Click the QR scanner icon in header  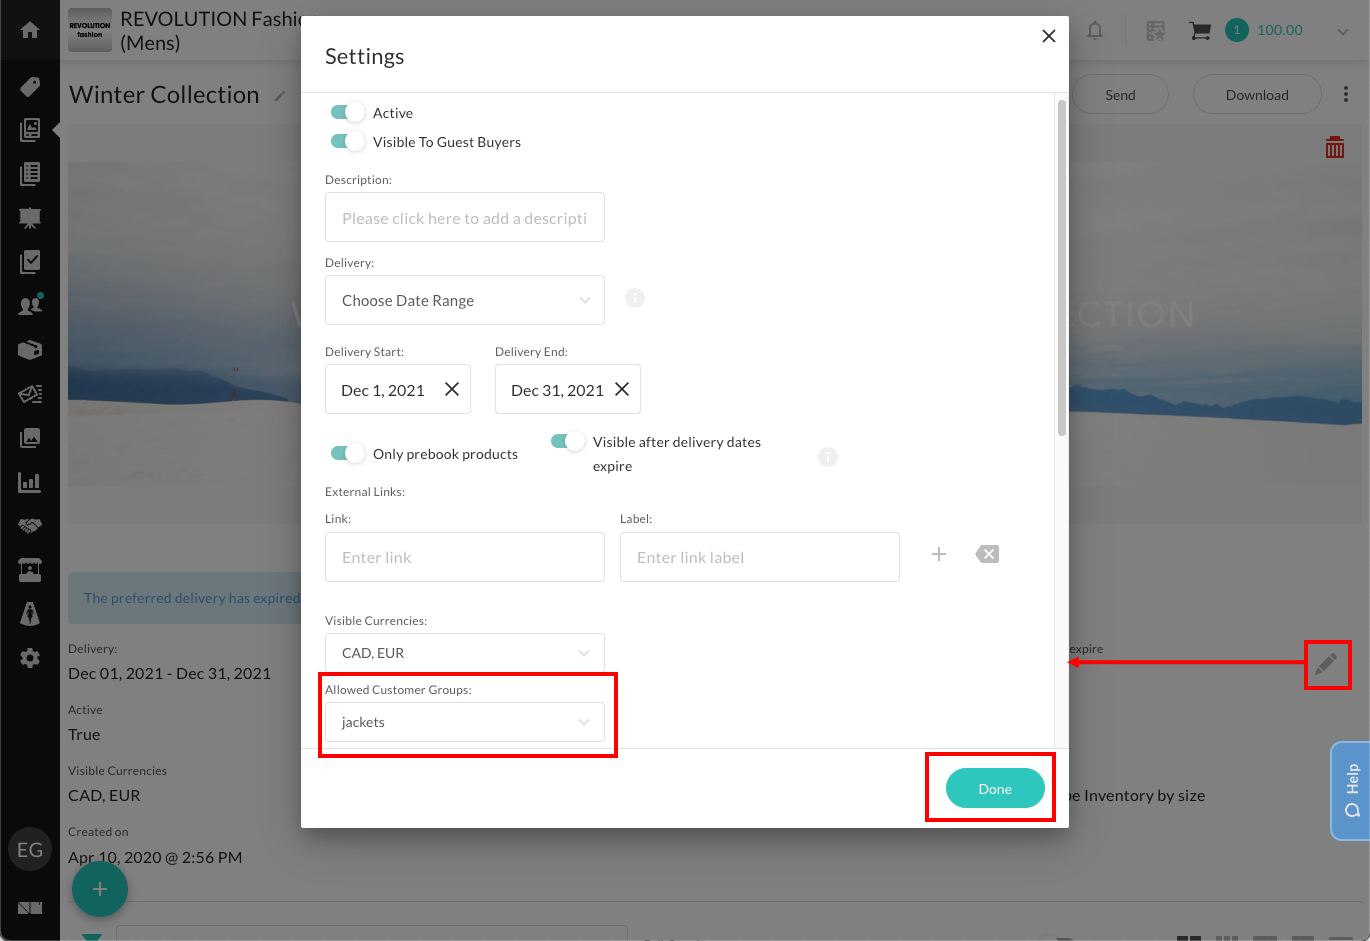[1156, 31]
